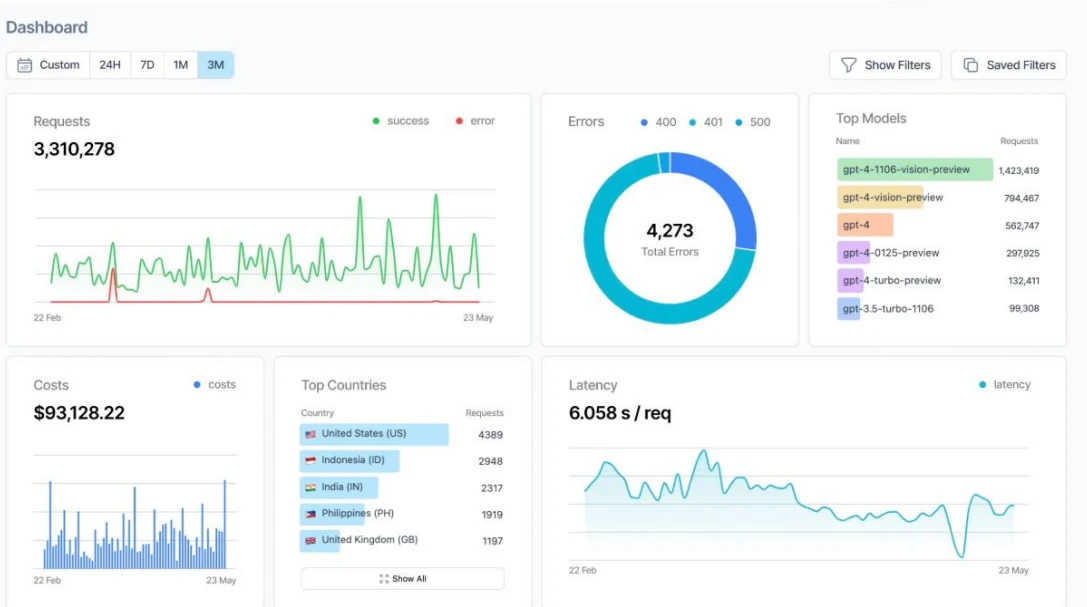Expand the countries list with Show All
The image size is (1087, 607).
pos(403,579)
